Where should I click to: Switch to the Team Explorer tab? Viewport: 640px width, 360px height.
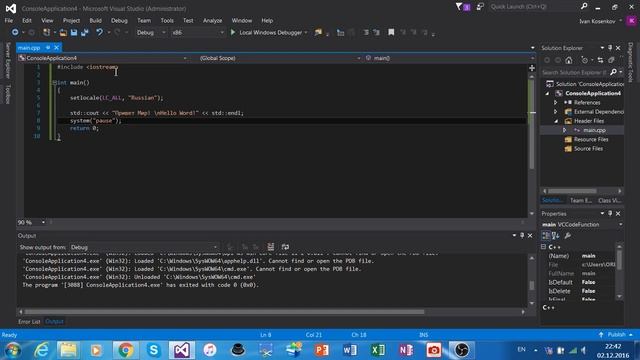pyautogui.click(x=581, y=200)
